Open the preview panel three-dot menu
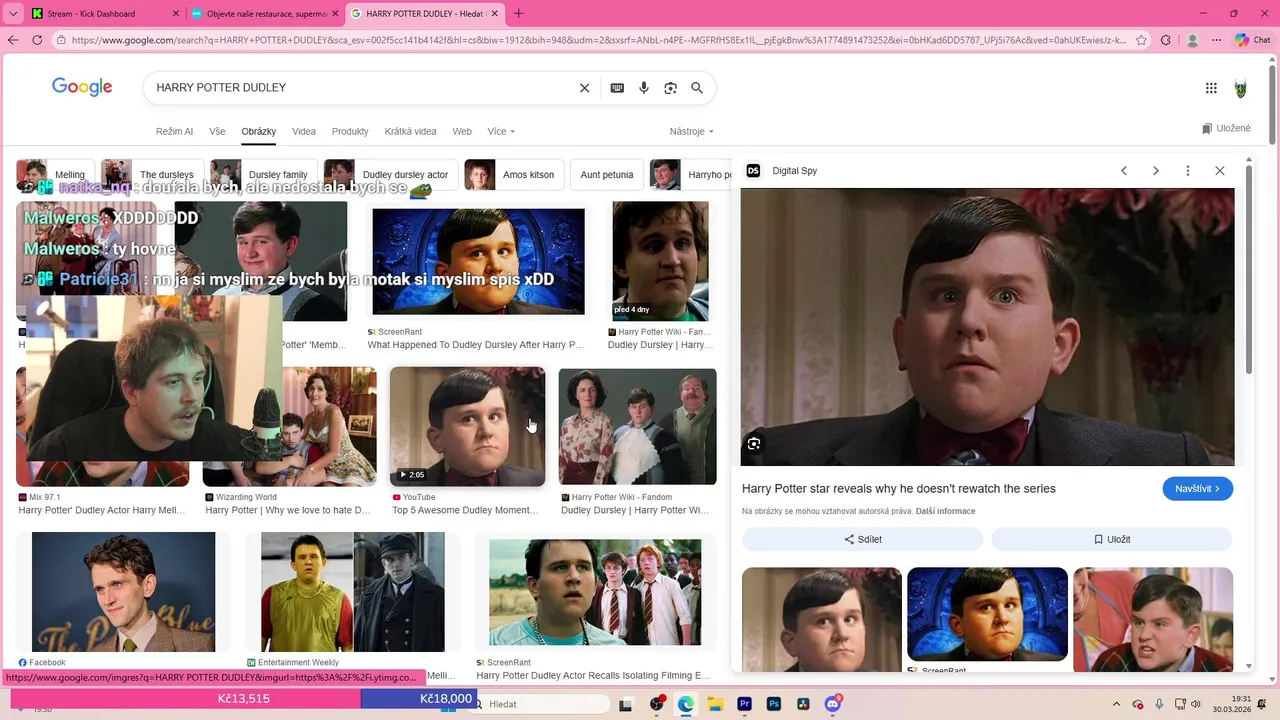The height and width of the screenshot is (720, 1280). click(1188, 171)
